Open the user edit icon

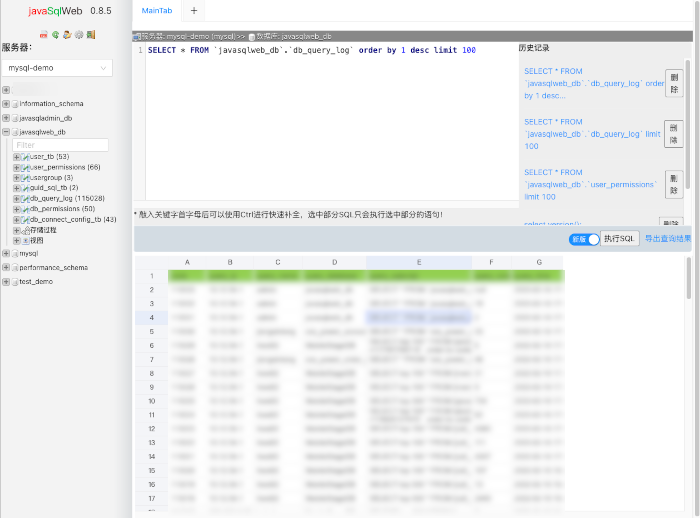(67, 35)
